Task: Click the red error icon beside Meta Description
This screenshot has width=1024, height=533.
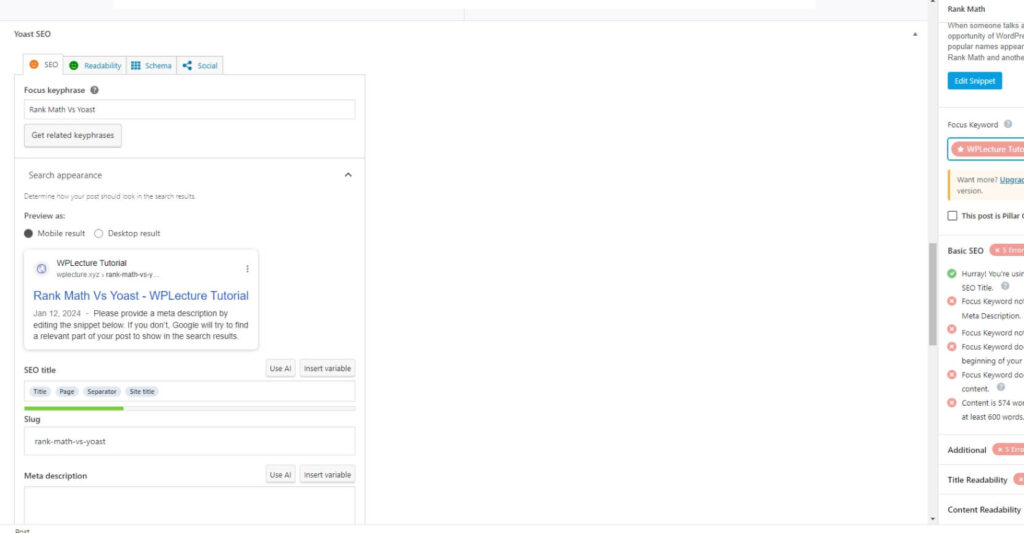Action: (x=952, y=301)
